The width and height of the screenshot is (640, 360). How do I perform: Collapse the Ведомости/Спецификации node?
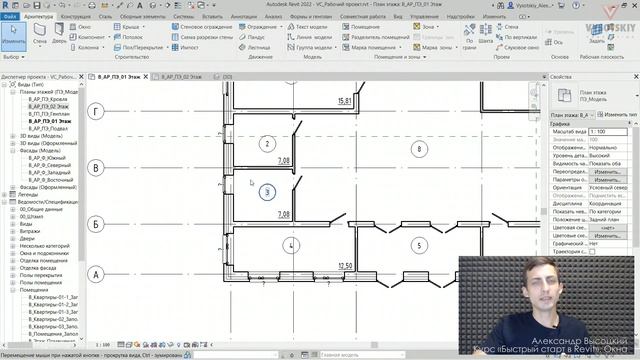coord(4,202)
